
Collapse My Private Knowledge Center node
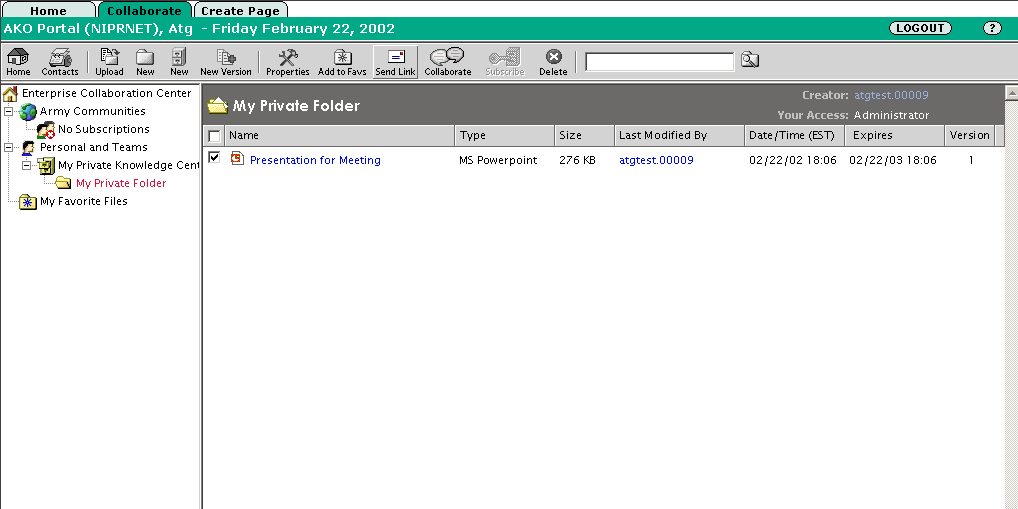(27, 166)
